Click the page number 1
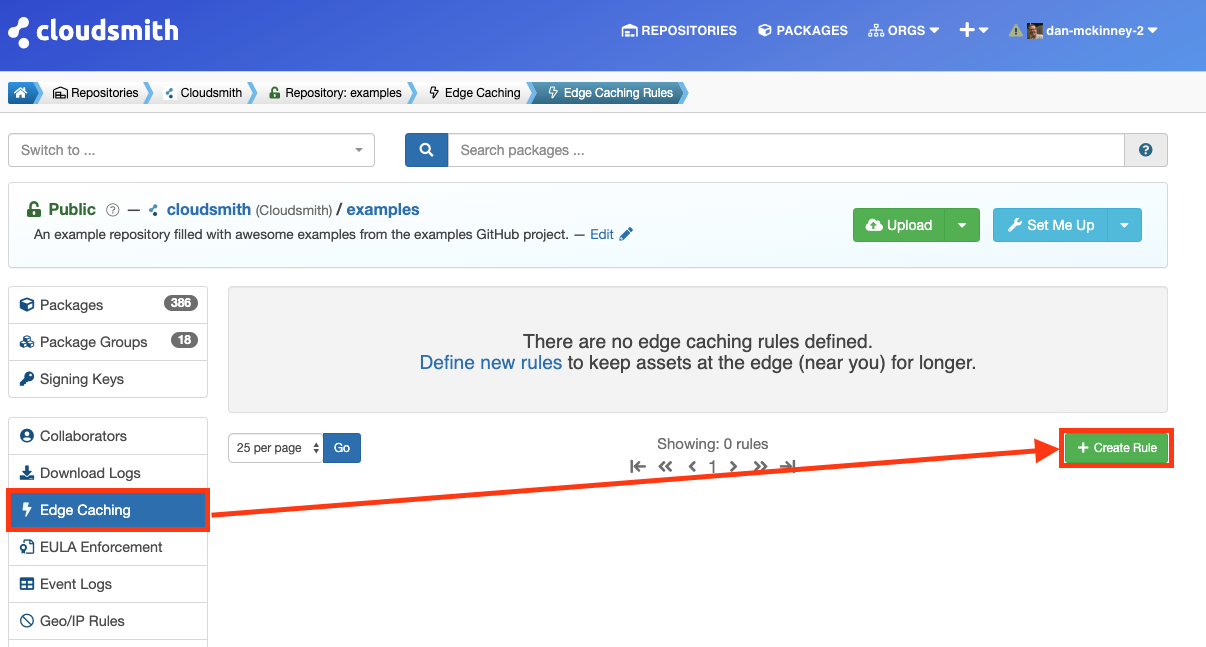The width and height of the screenshot is (1206, 647). (713, 466)
